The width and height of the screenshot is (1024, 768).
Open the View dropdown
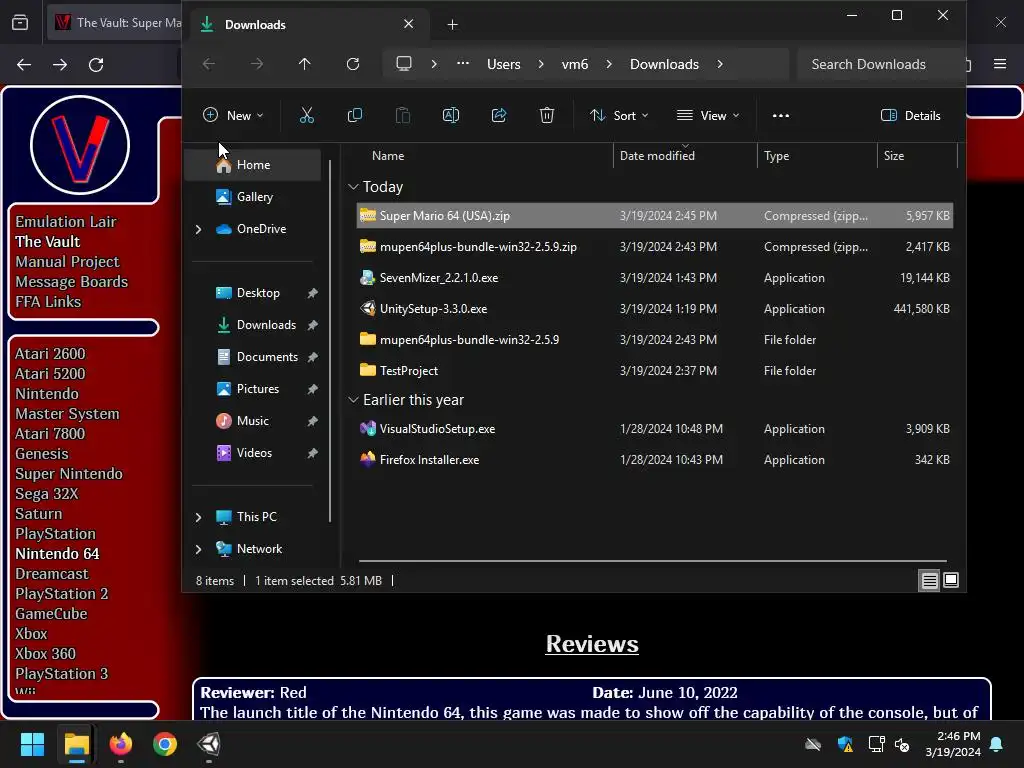coord(709,116)
